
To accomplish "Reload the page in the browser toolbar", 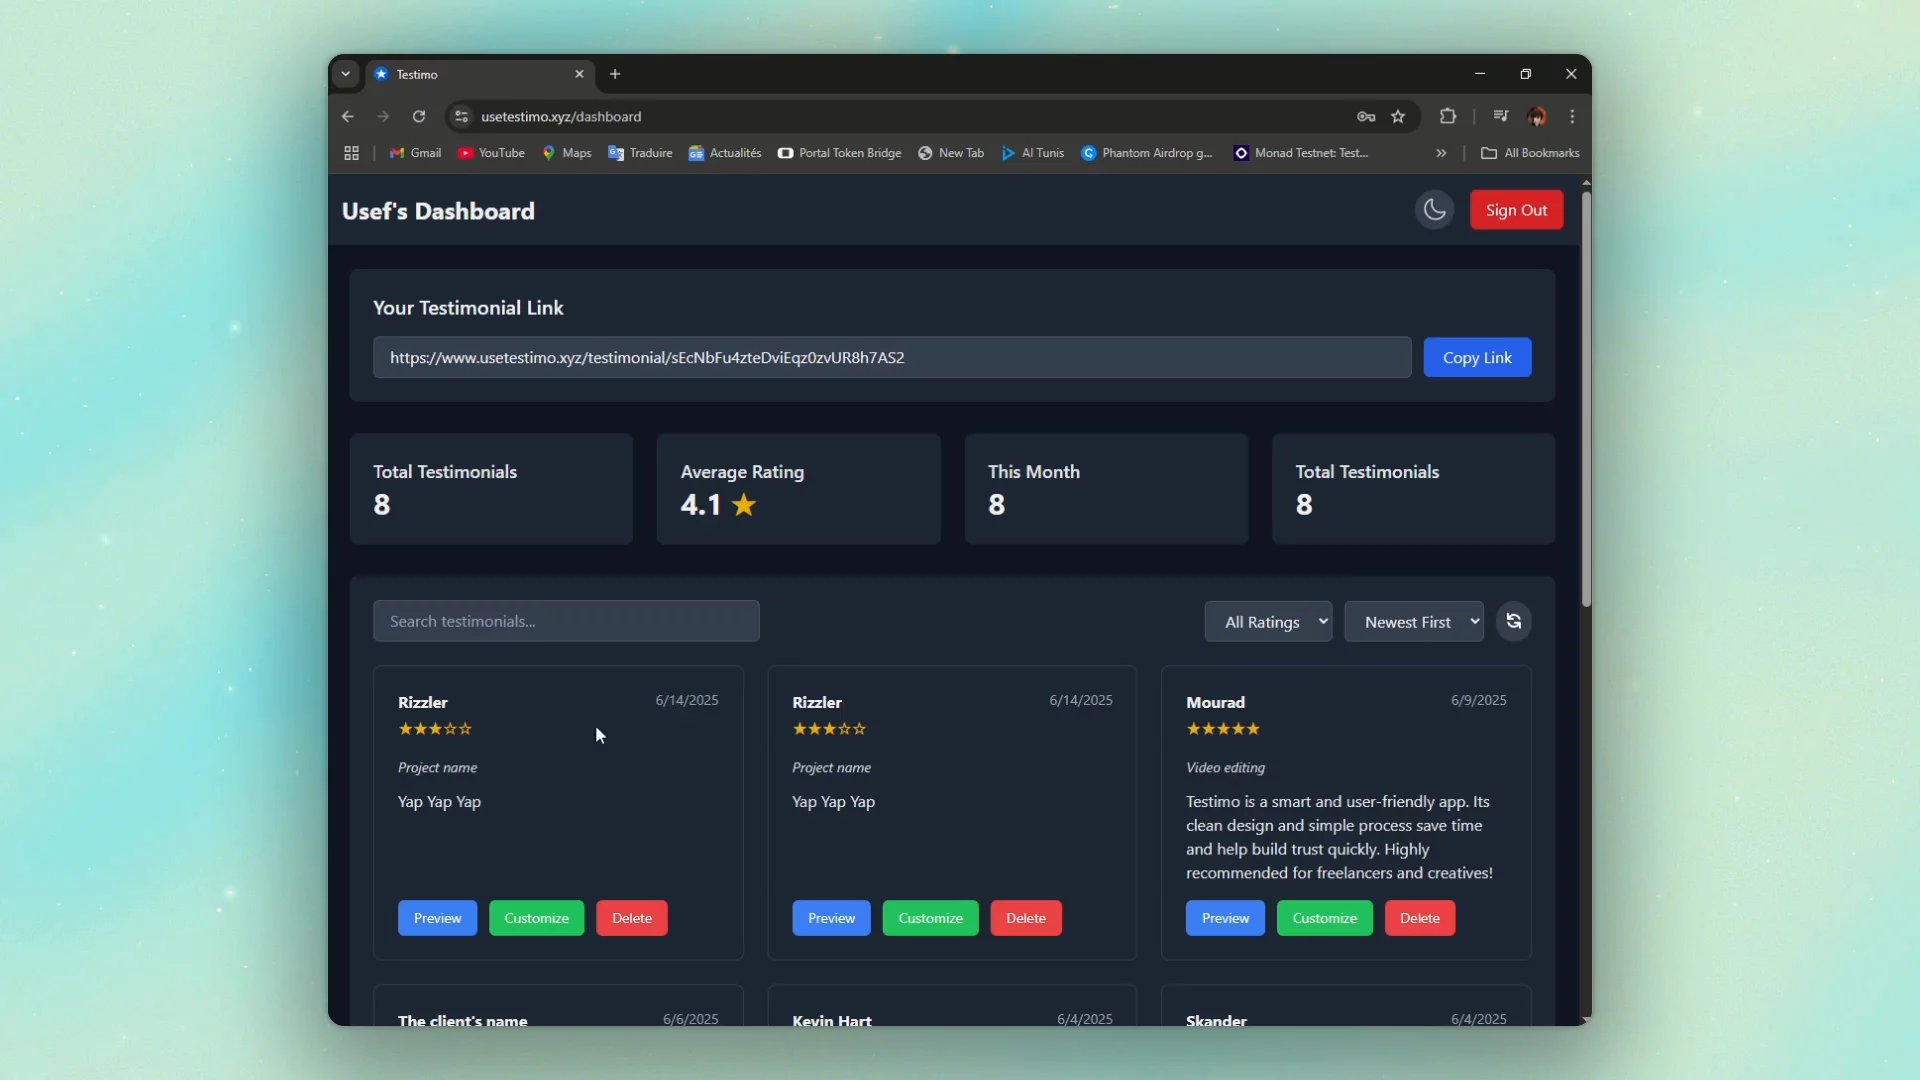I will click(x=419, y=116).
